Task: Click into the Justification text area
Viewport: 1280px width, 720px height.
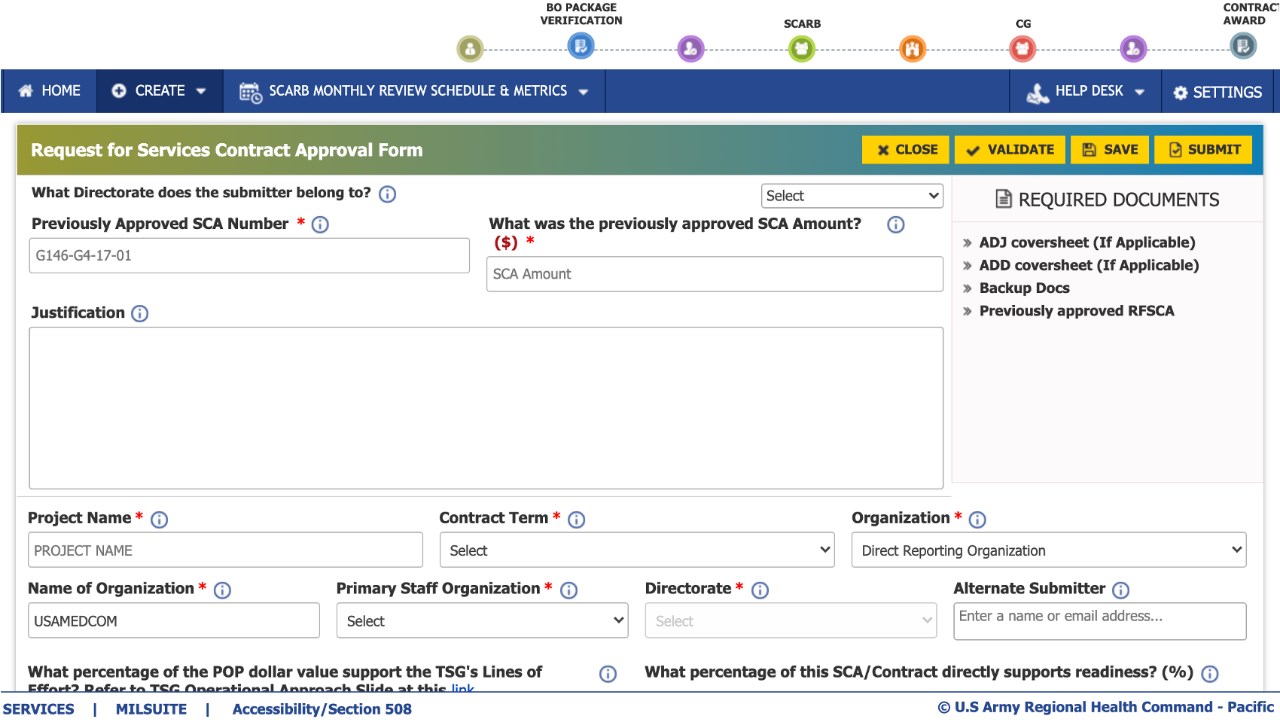Action: pos(486,408)
